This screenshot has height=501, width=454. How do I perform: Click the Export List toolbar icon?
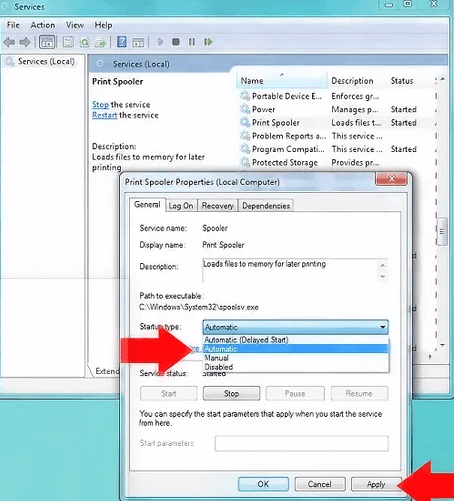pos(100,42)
